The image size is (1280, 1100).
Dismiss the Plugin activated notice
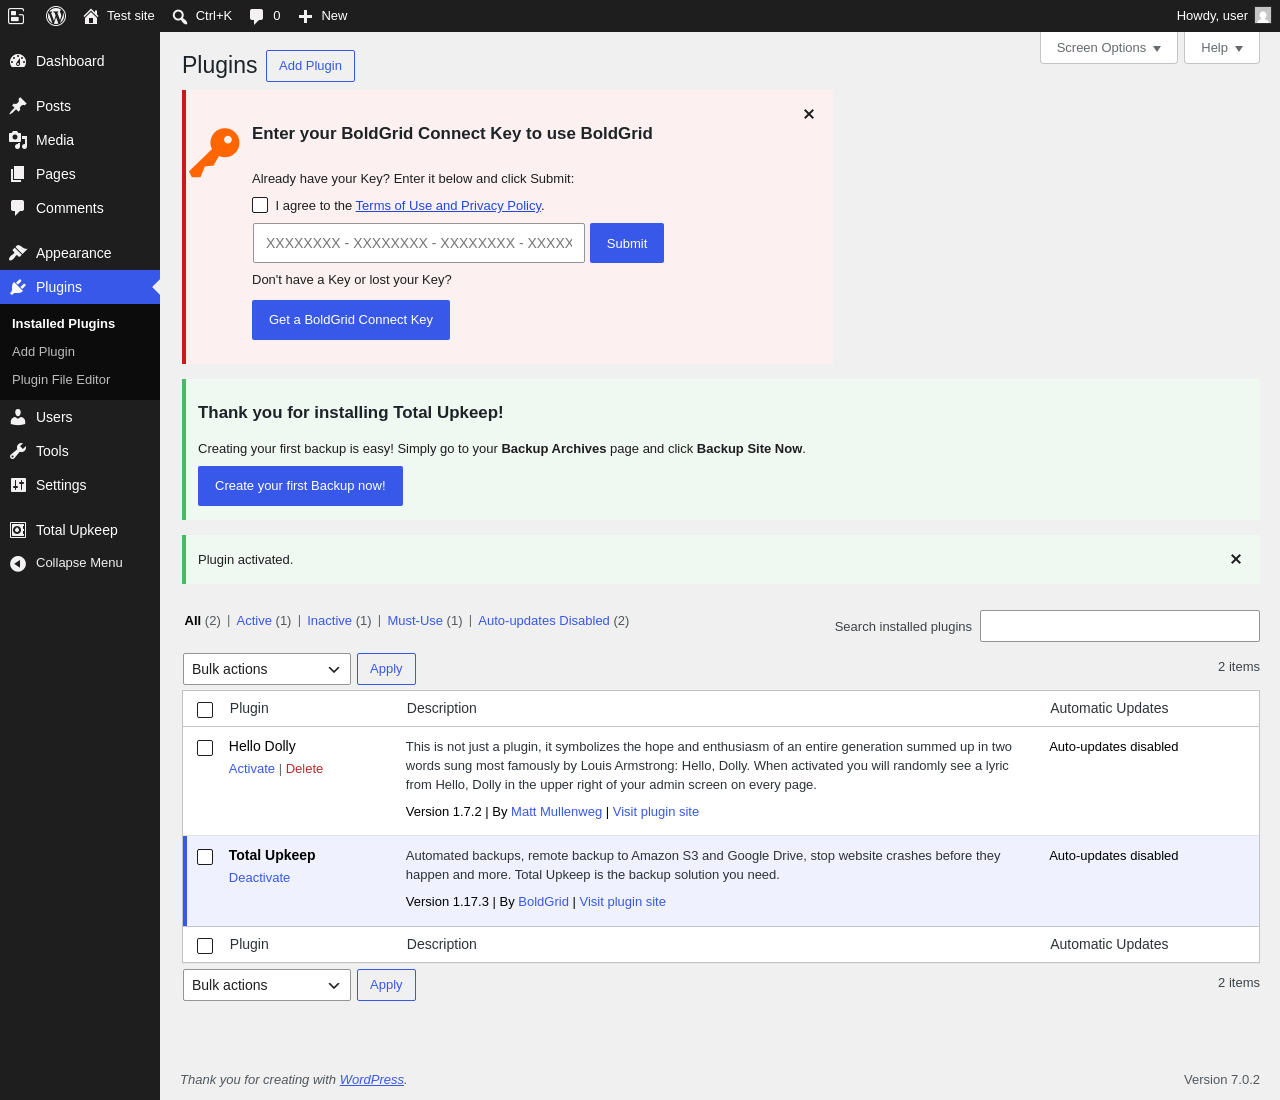point(1236,559)
